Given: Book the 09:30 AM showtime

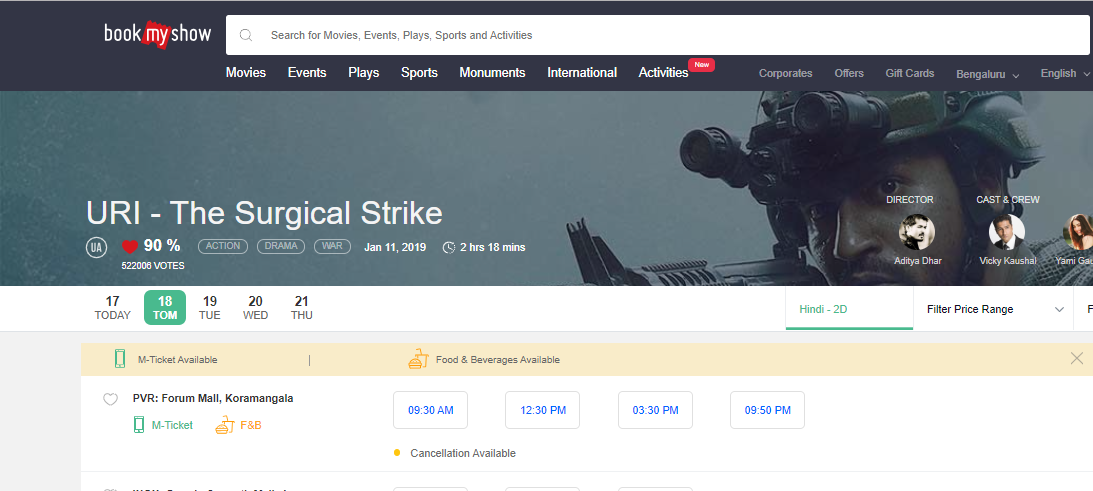Looking at the screenshot, I should (430, 410).
